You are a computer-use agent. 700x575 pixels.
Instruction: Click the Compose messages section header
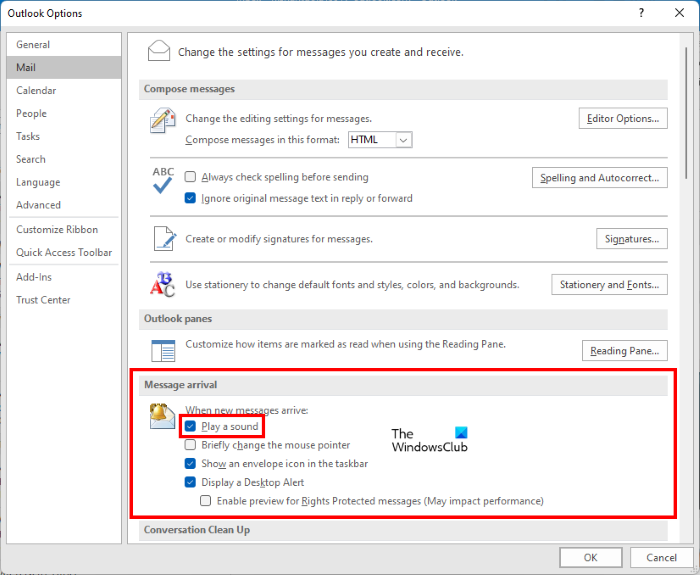pos(403,89)
